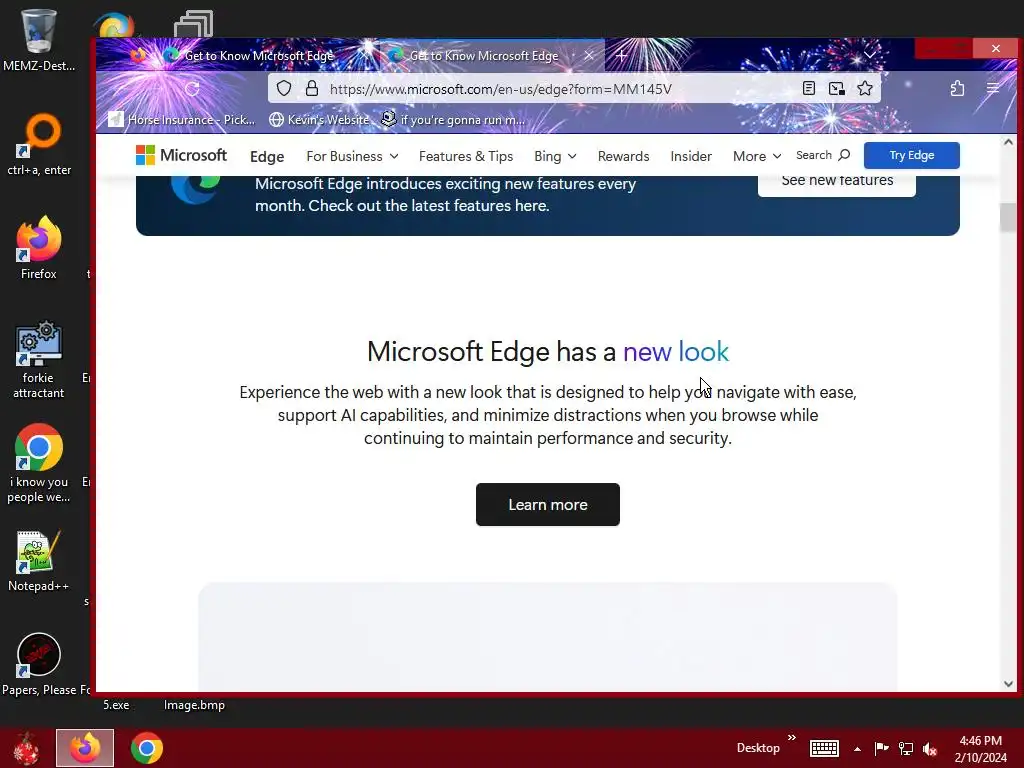1024x768 pixels.
Task: Open the Rewards nav item
Action: (x=623, y=156)
